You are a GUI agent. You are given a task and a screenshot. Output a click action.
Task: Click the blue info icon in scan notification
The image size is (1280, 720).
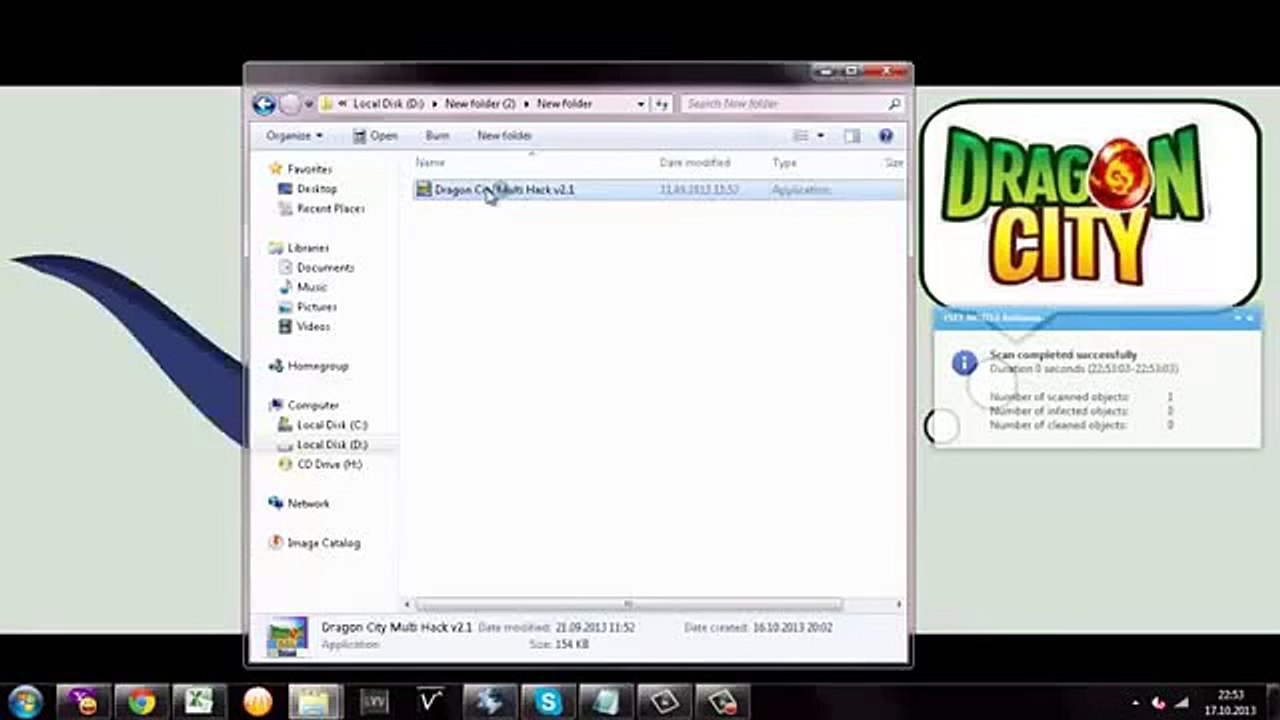(x=964, y=363)
